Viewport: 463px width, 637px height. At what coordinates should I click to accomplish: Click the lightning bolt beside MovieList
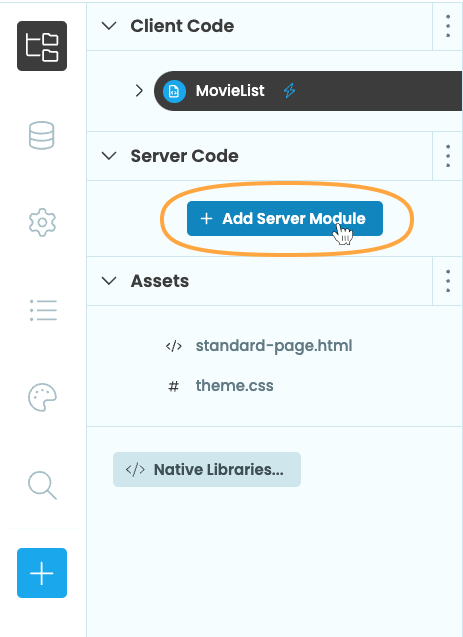click(289, 91)
